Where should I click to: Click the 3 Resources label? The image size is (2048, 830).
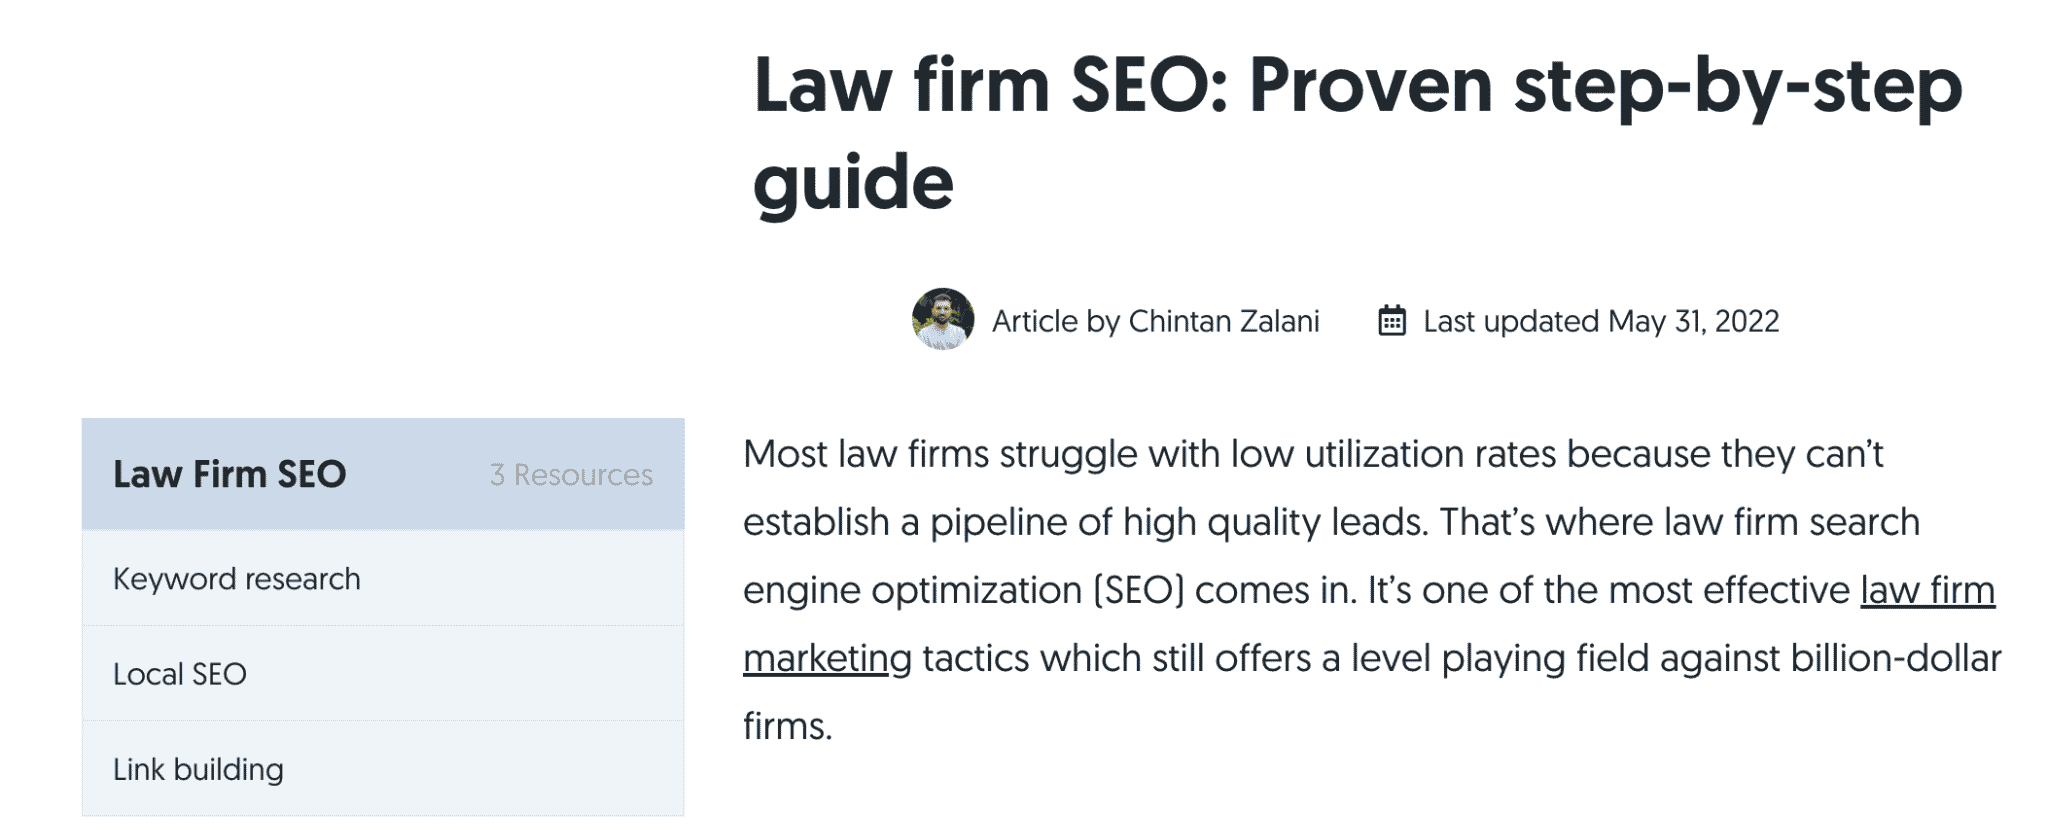coord(571,475)
